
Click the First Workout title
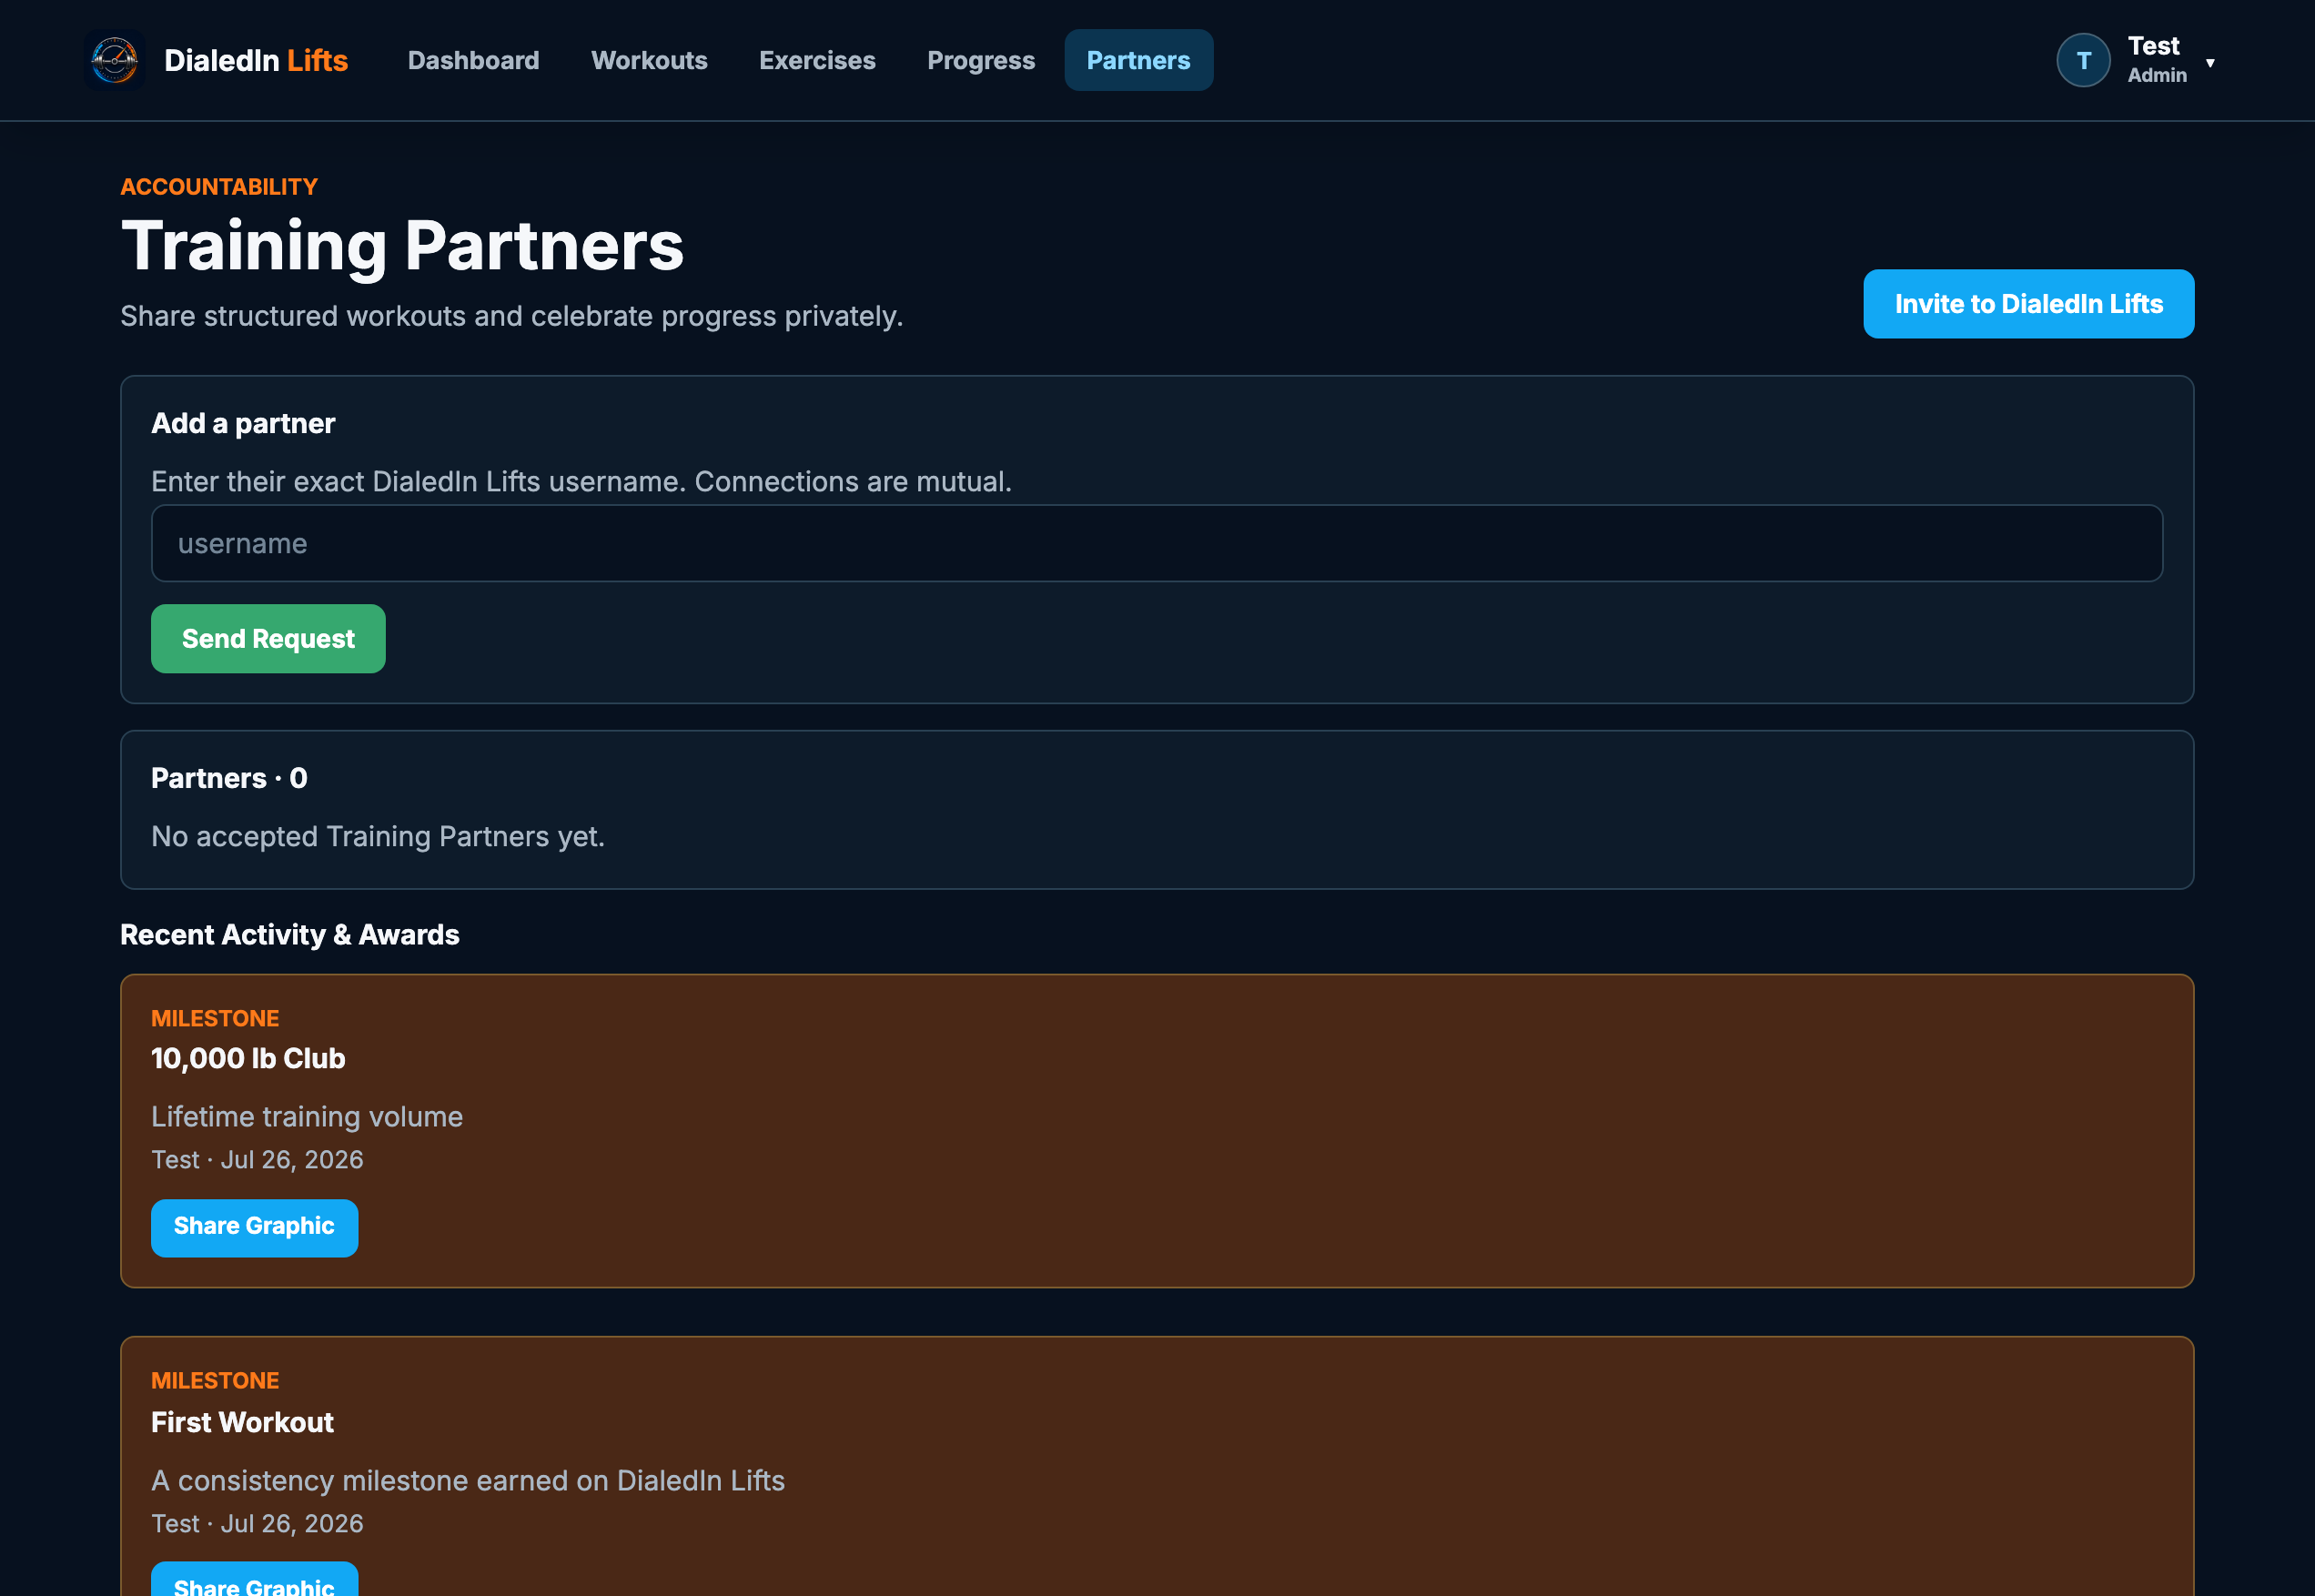click(242, 1422)
